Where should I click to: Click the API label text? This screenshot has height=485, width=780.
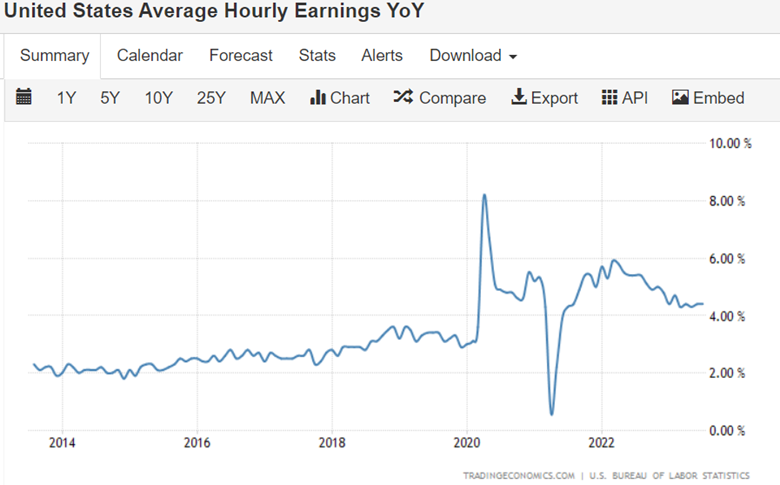coord(635,98)
